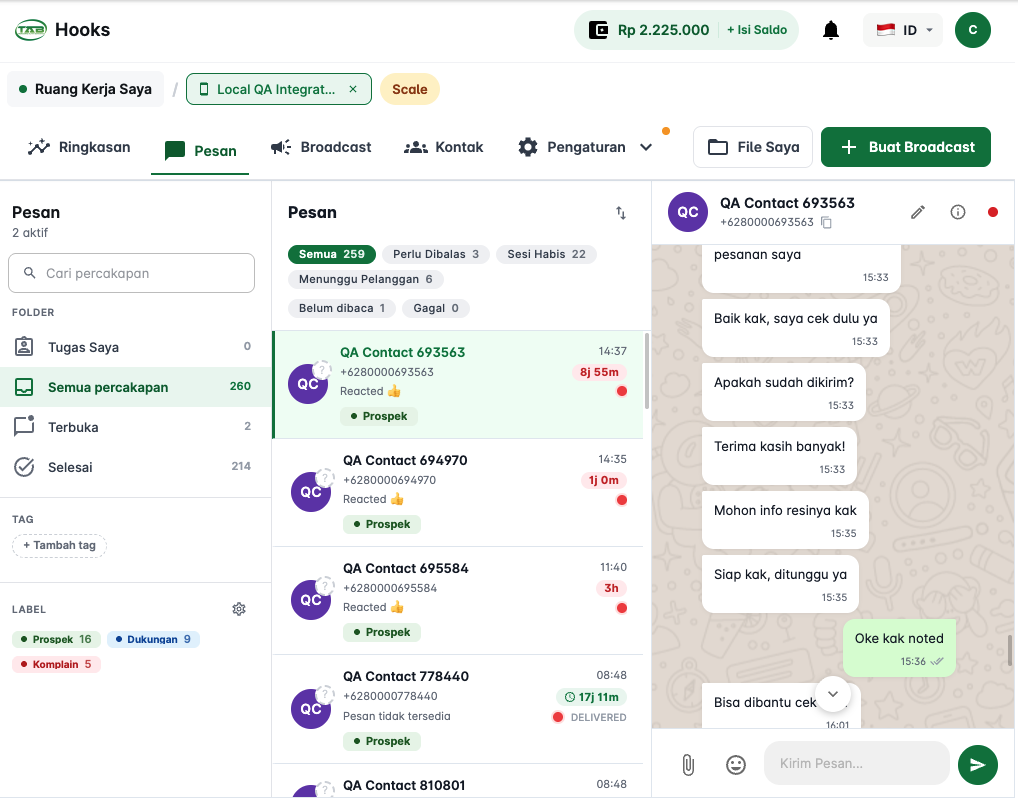Click avatar of QA Contact 694970

(311, 492)
